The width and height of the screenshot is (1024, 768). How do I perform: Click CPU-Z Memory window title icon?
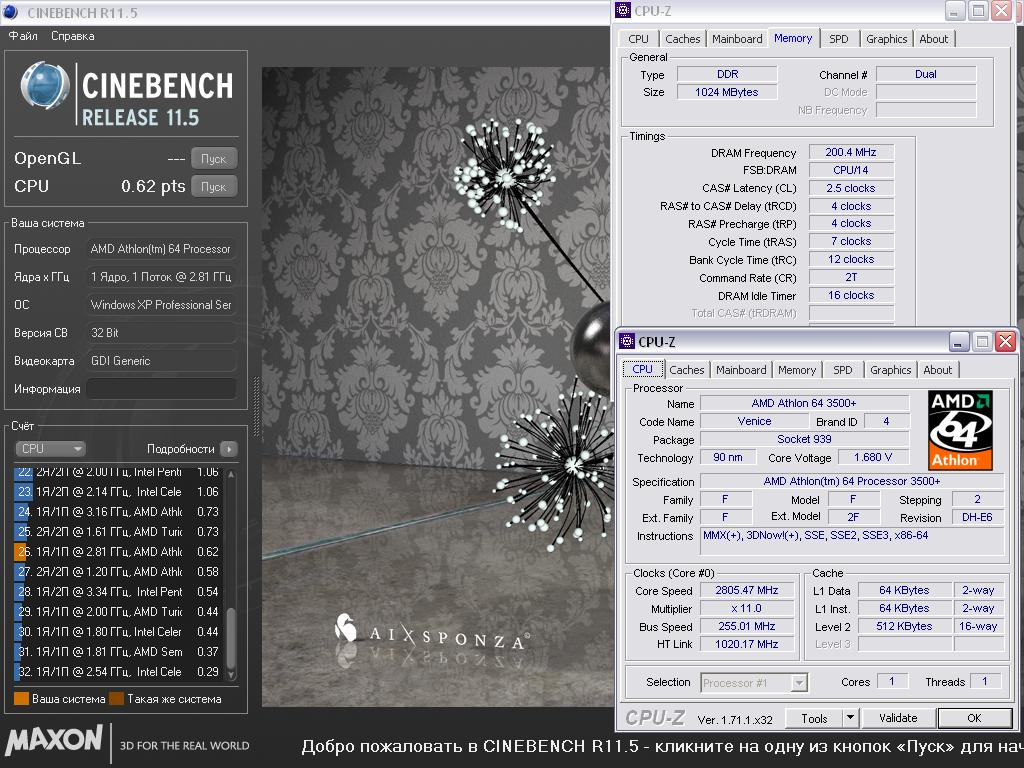[x=623, y=10]
